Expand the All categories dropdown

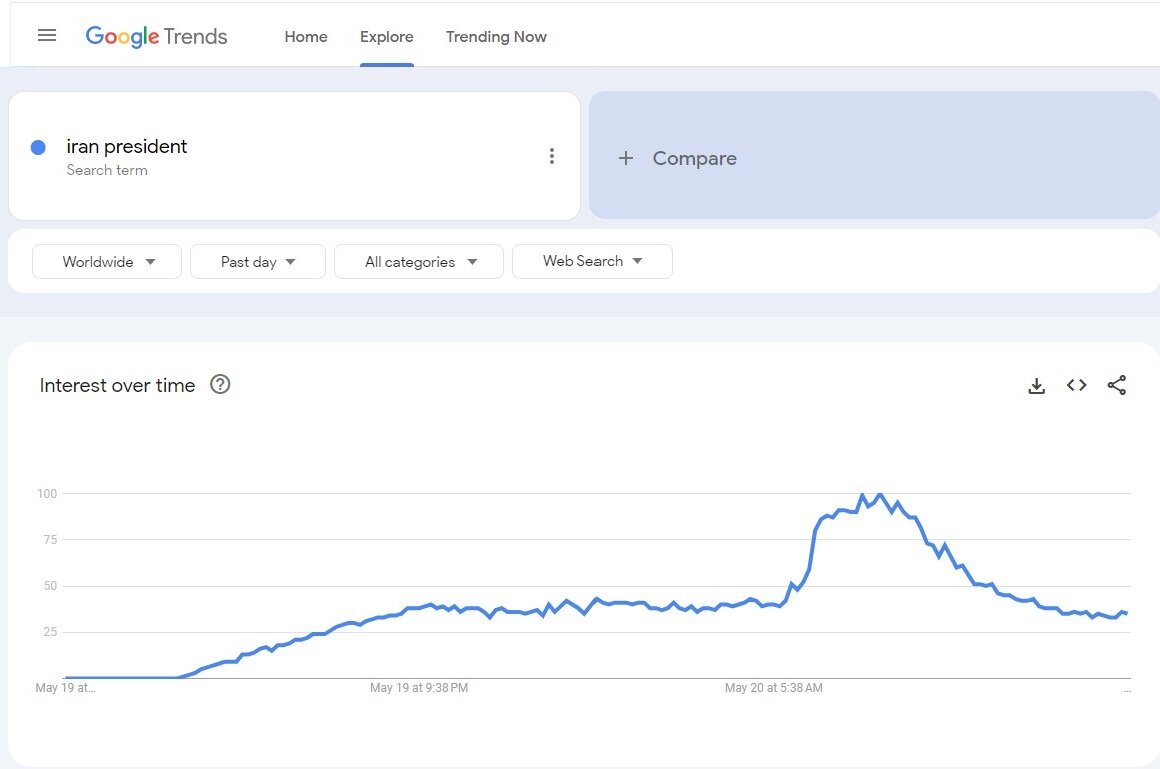pyautogui.click(x=419, y=262)
